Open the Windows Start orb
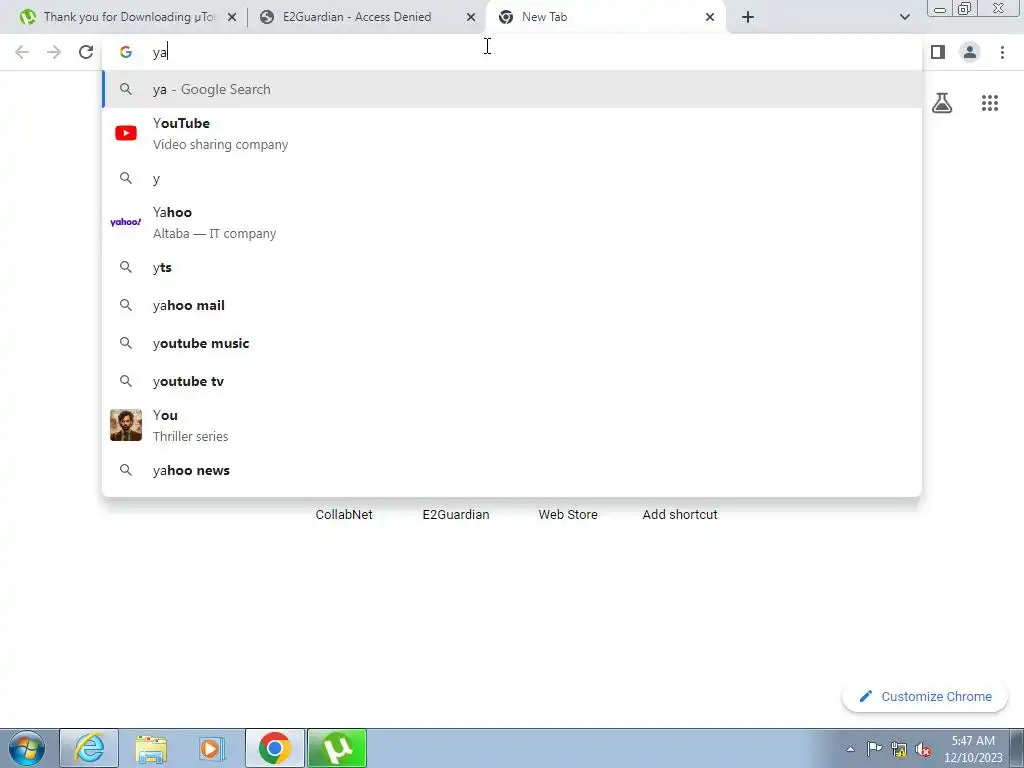 click(27, 748)
